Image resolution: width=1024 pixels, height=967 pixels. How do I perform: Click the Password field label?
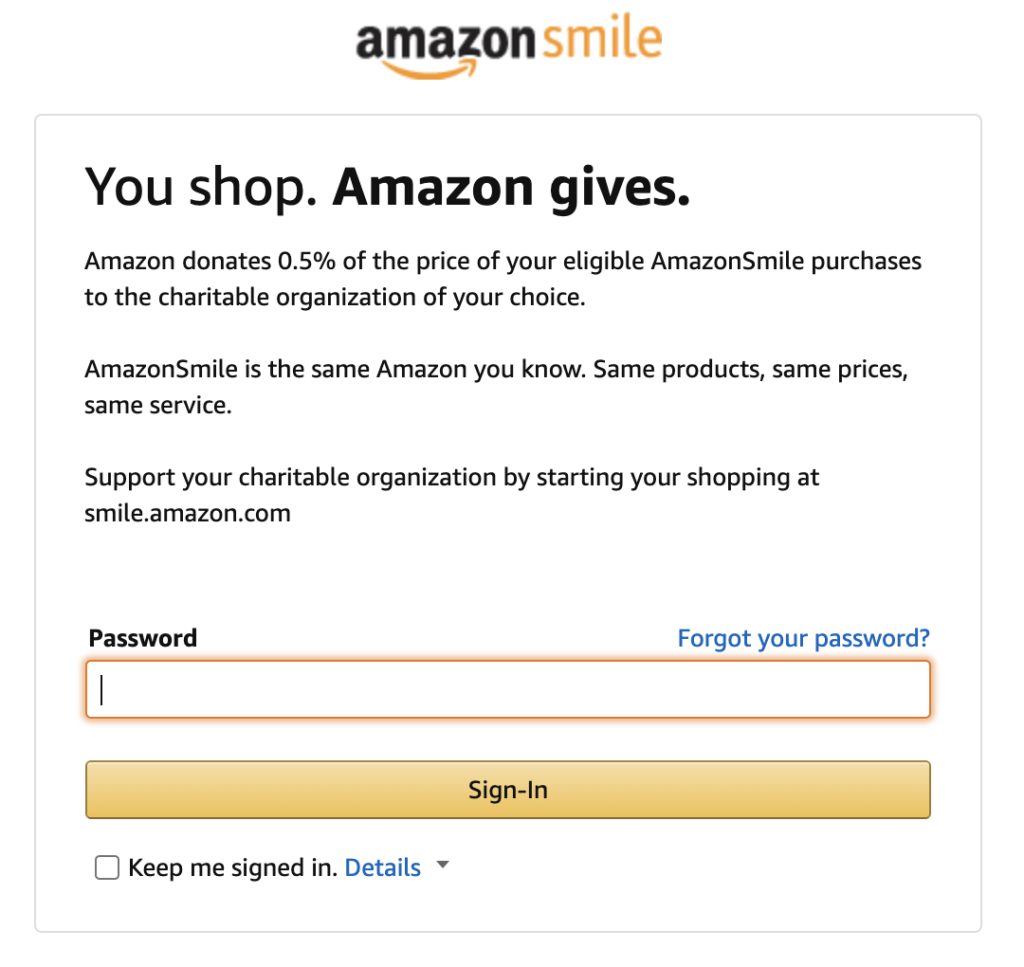coord(143,638)
